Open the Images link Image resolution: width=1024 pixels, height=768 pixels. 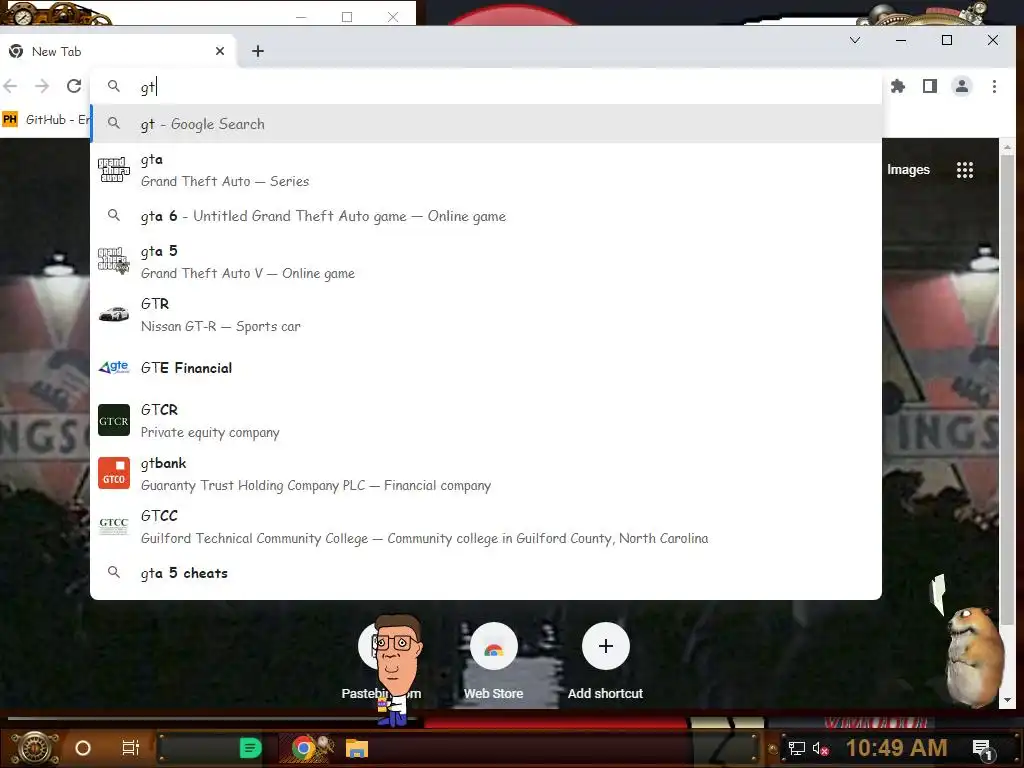908,170
